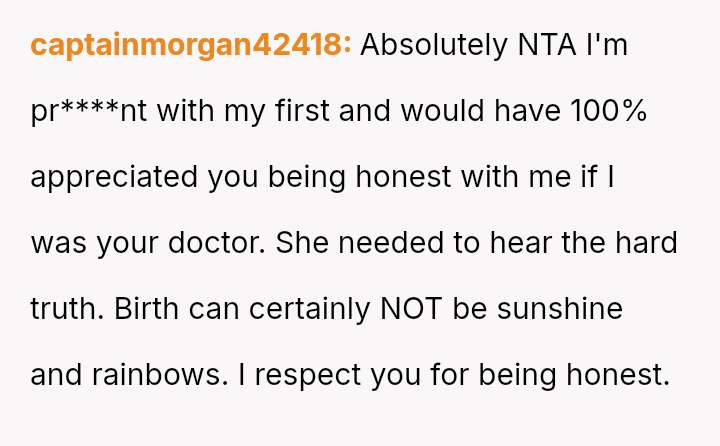Click the word "appreciated" in the comment
This screenshot has height=446, width=720.
[114, 177]
